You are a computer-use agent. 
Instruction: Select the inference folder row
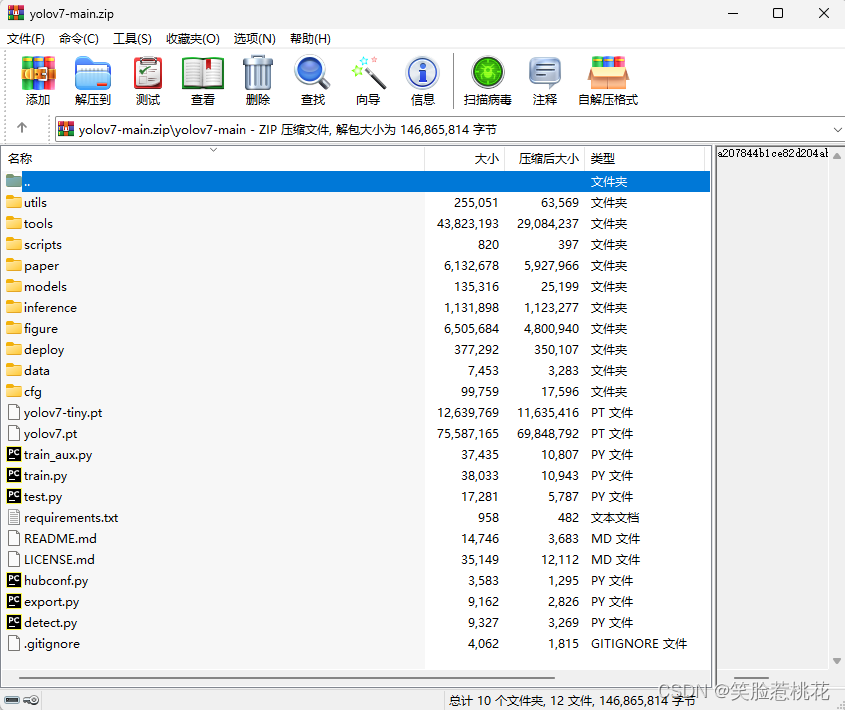point(356,307)
